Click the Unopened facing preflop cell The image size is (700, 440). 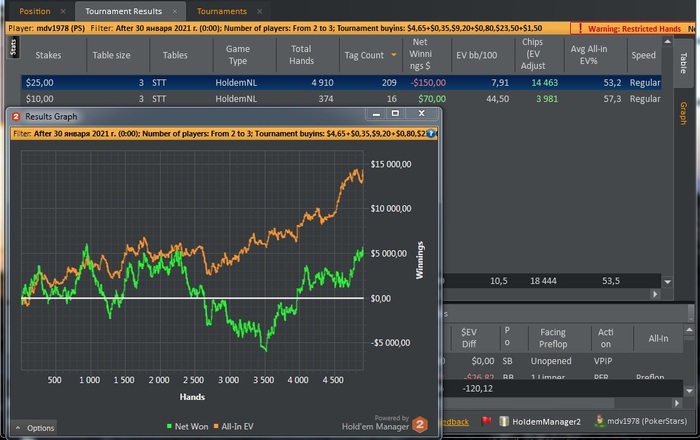[x=551, y=361]
